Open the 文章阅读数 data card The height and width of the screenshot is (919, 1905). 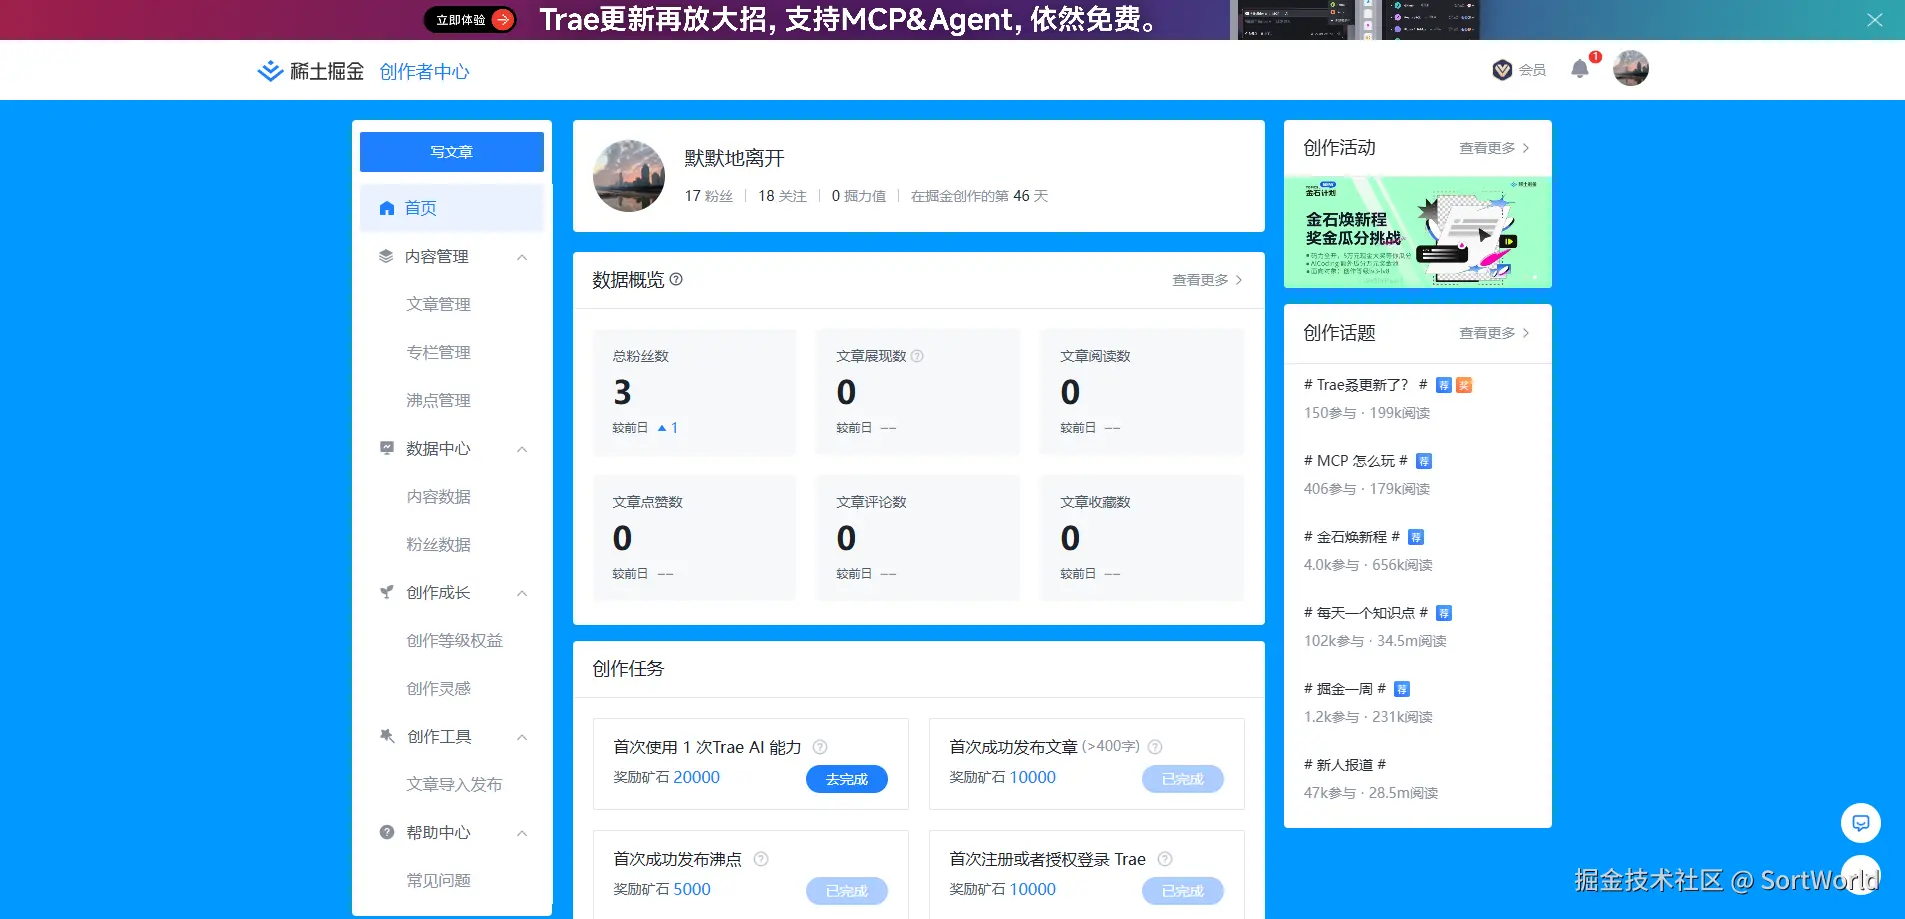(1142, 392)
